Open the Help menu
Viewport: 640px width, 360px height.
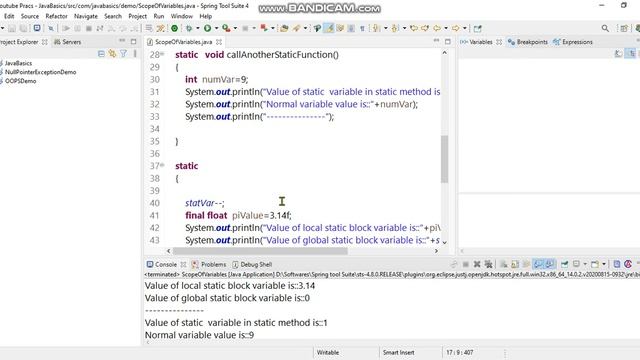tap(206, 16)
